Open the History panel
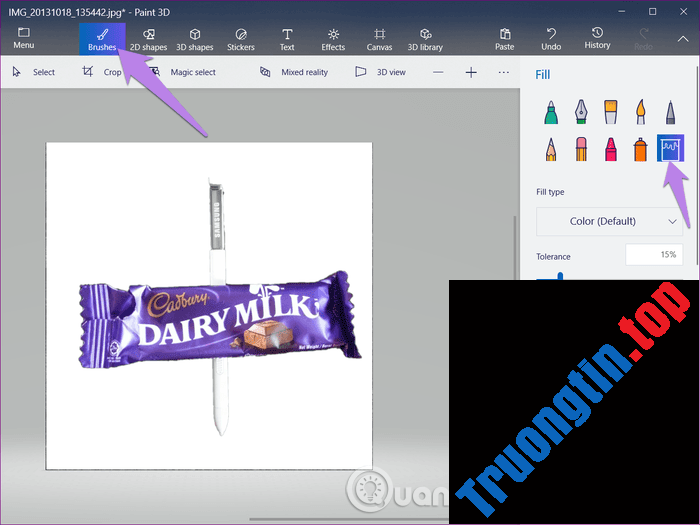 pyautogui.click(x=597, y=38)
